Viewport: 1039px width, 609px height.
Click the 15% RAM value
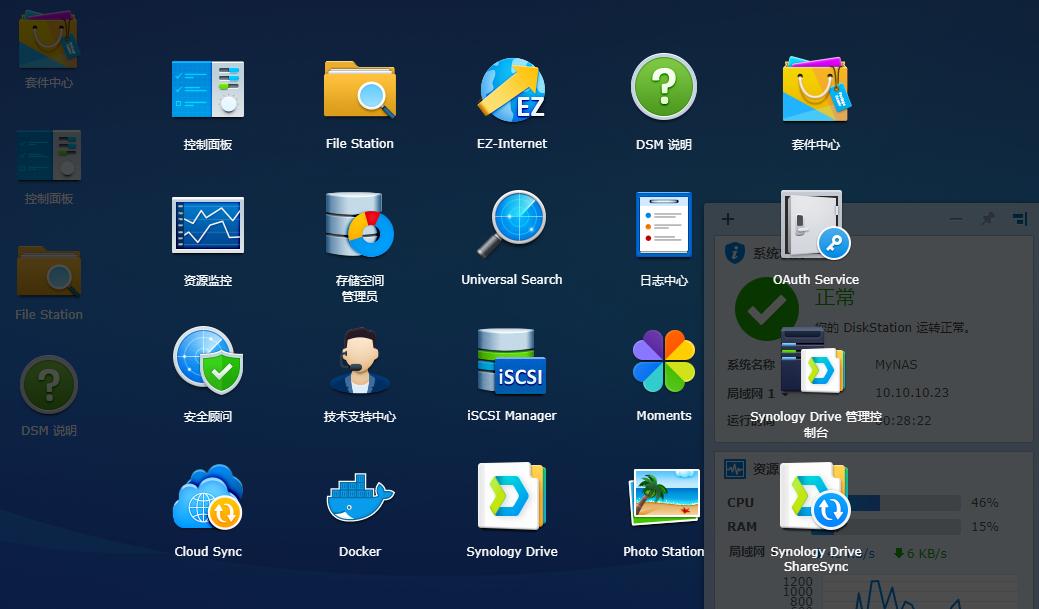tap(985, 527)
